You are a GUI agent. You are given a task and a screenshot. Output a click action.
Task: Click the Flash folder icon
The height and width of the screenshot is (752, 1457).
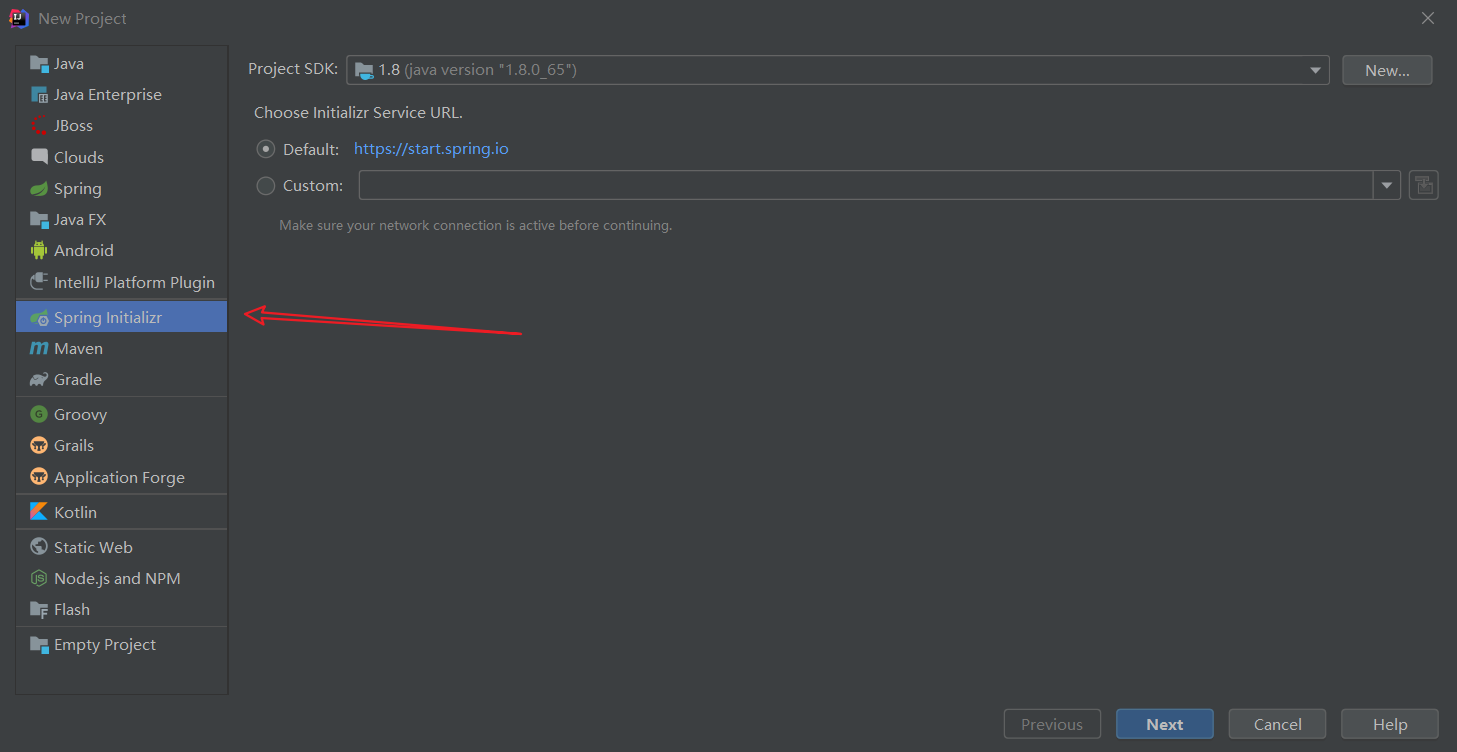(x=39, y=609)
